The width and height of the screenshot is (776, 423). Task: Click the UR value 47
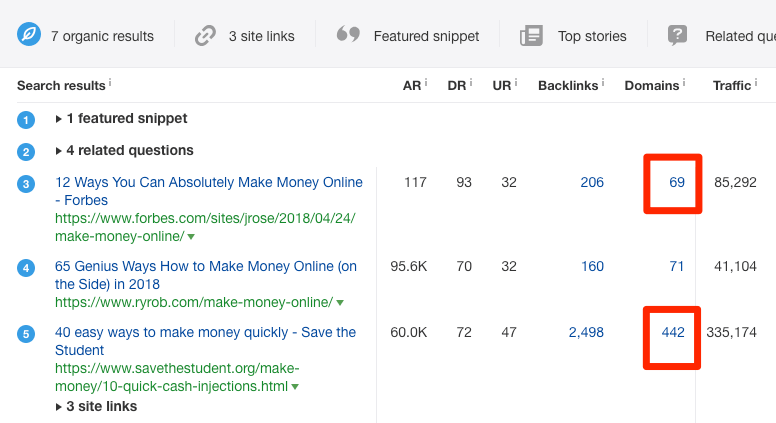[509, 332]
